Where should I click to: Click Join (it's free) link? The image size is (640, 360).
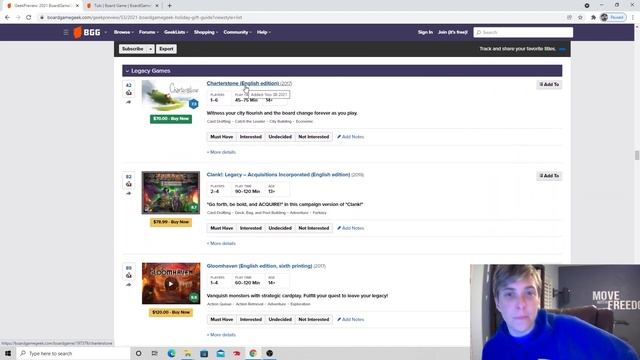pyautogui.click(x=453, y=32)
